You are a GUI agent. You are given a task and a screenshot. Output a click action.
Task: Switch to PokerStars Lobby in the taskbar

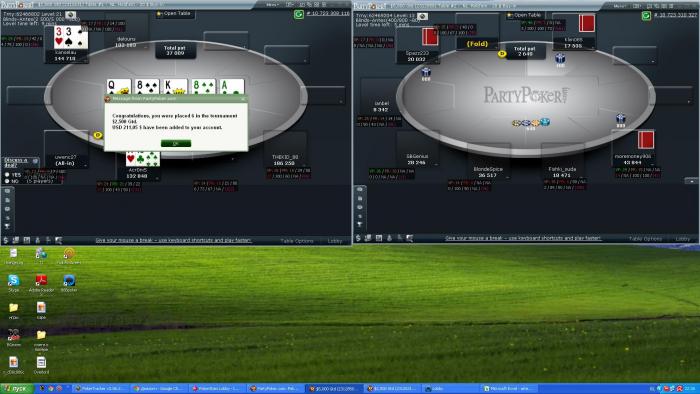217,389
